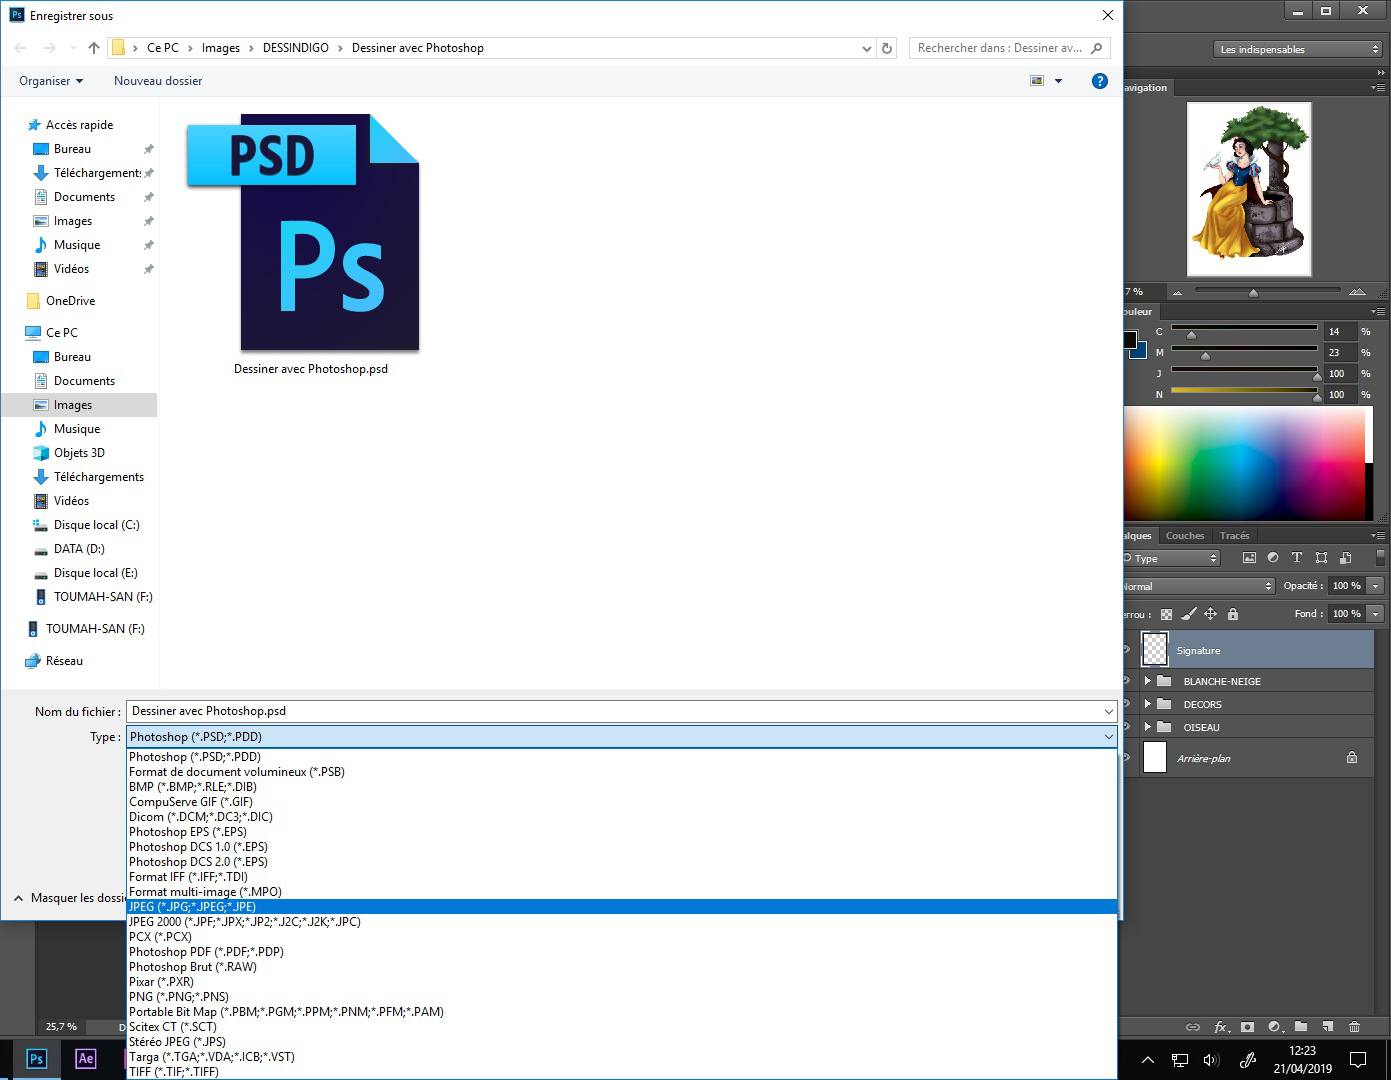Expand the BLANCHE-NEIGE group arrow
Viewport: 1391px width, 1080px height.
coord(1147,681)
